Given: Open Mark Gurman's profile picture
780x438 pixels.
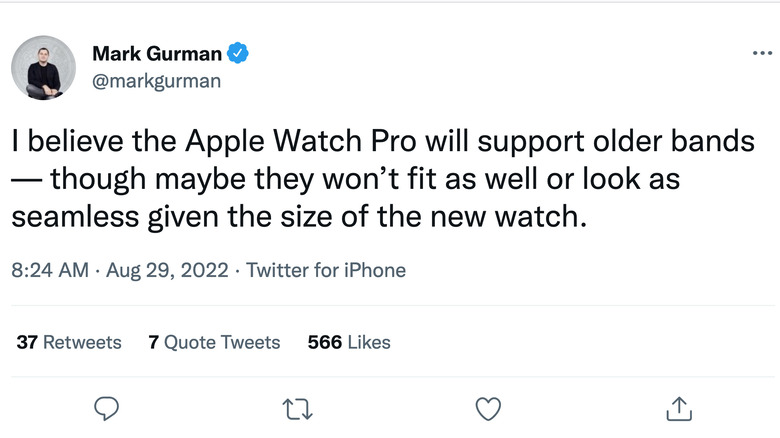Looking at the screenshot, I should [x=43, y=67].
